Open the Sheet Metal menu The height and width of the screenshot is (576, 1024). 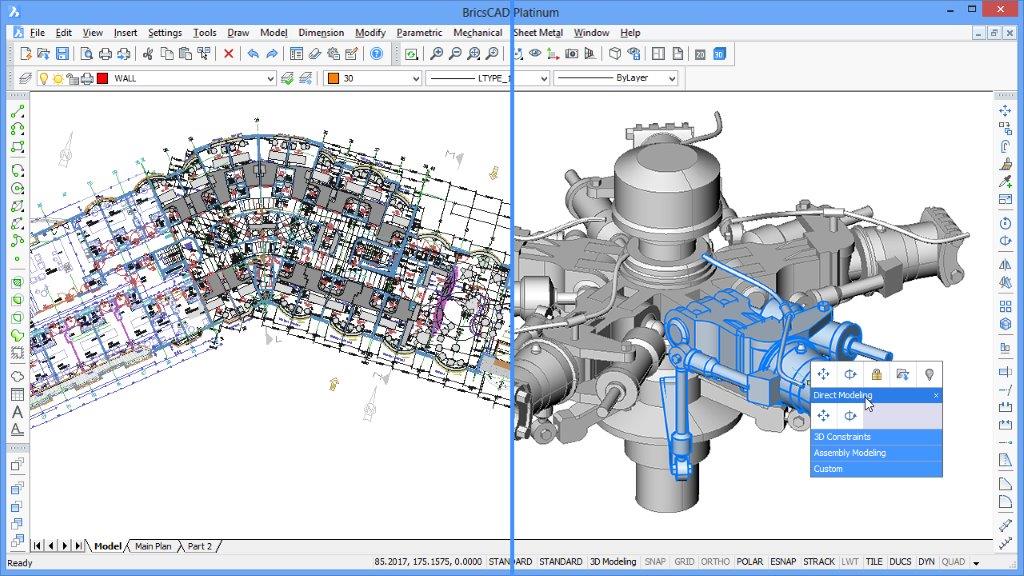[x=538, y=33]
